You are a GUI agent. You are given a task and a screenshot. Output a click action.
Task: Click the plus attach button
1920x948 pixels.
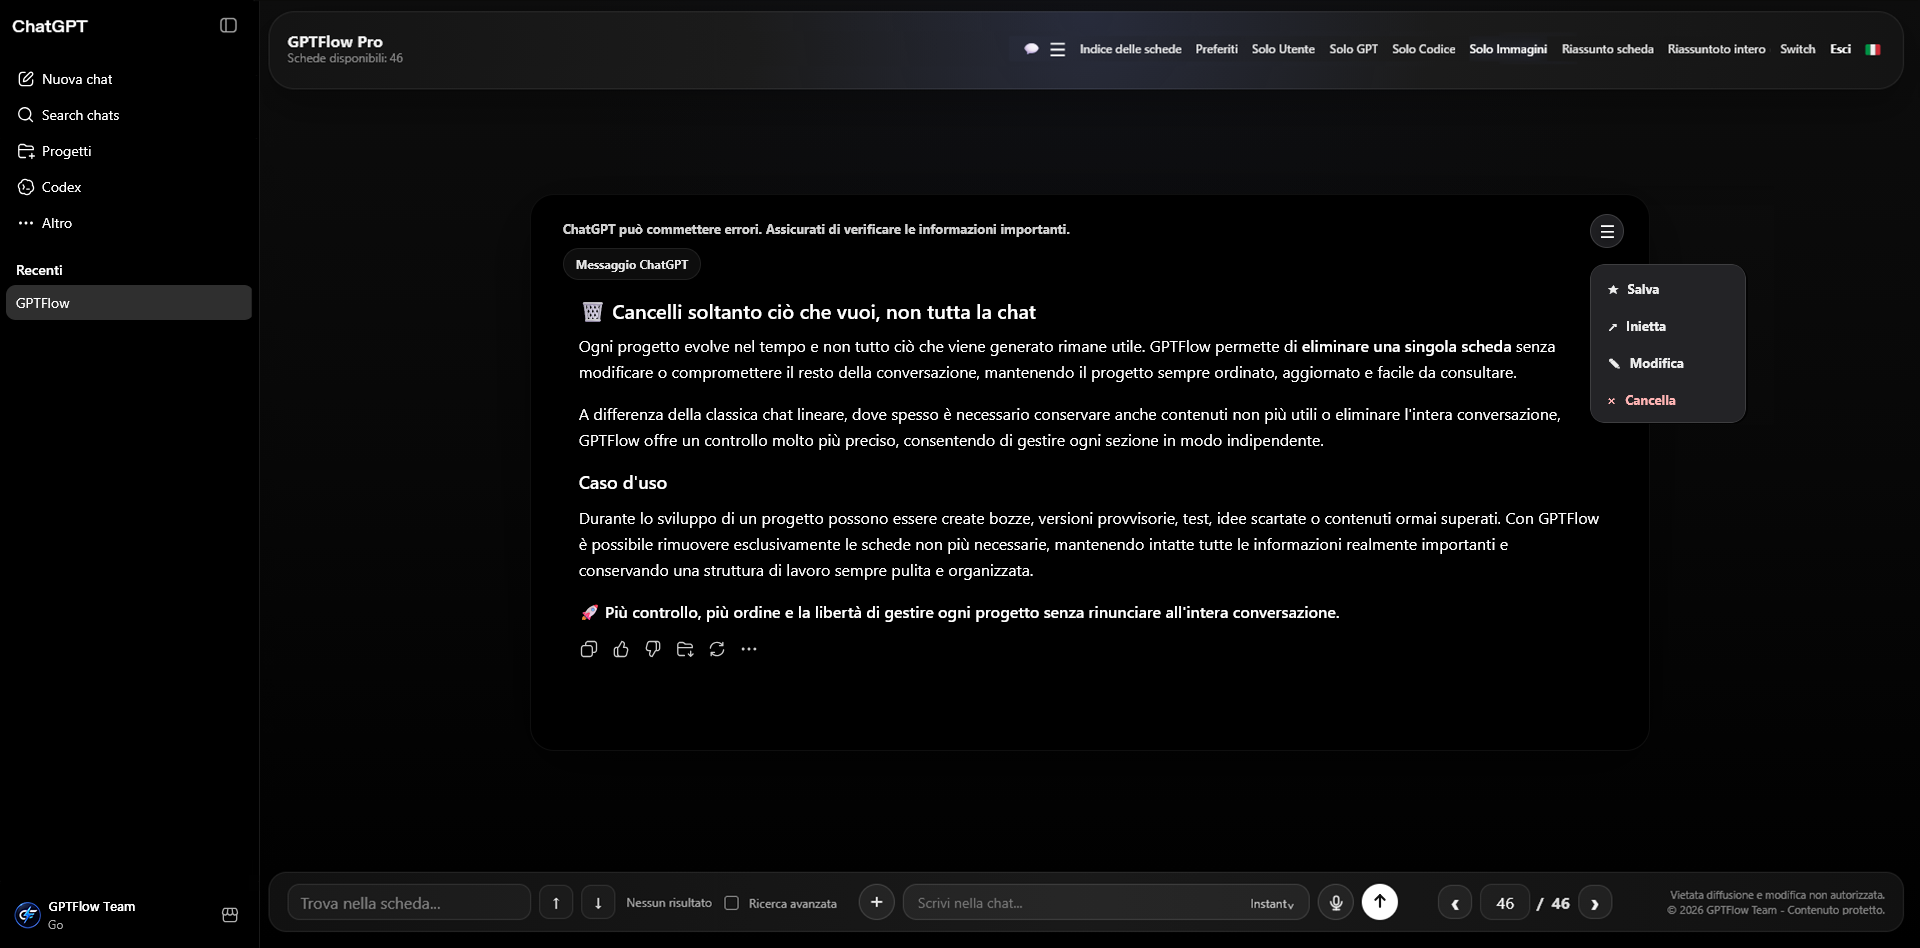(877, 902)
